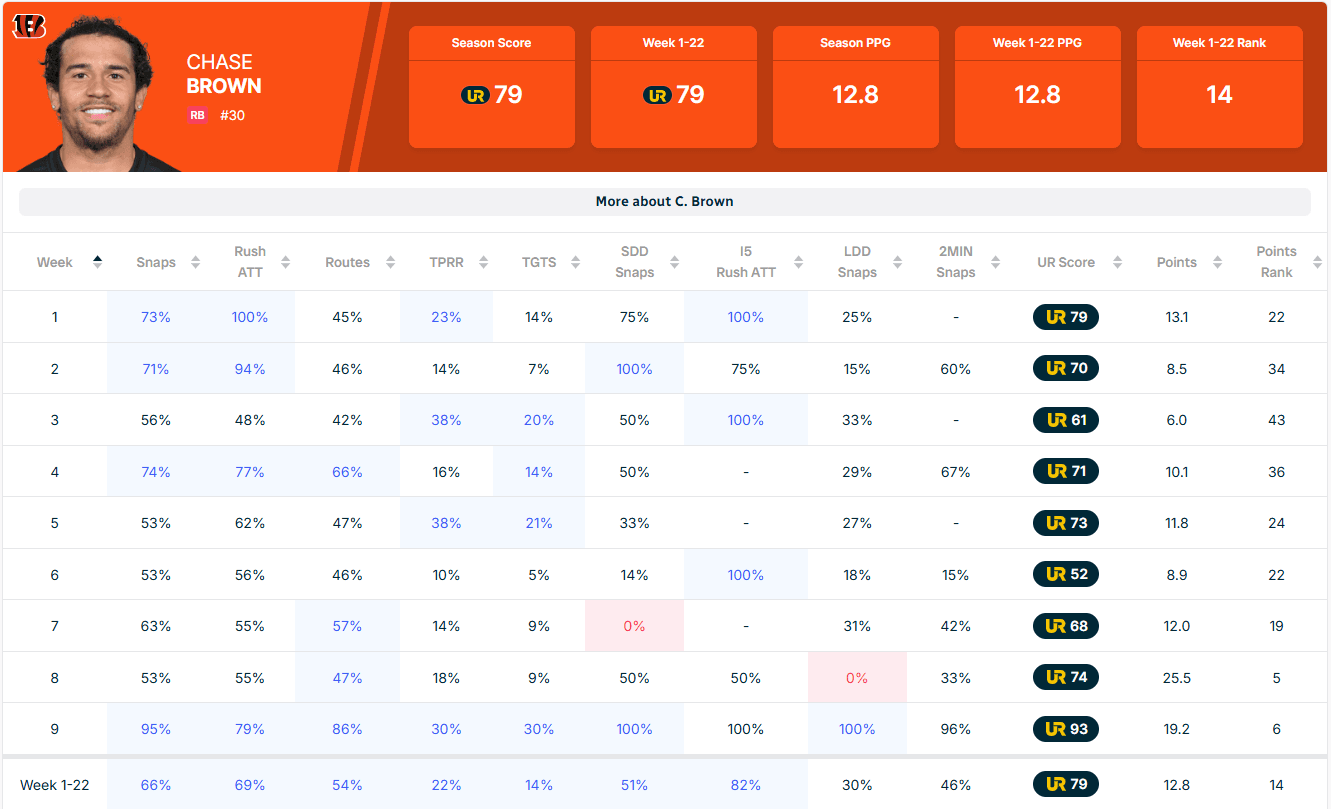Click the Points column header
This screenshot has width=1331, height=809.
pos(1176,262)
